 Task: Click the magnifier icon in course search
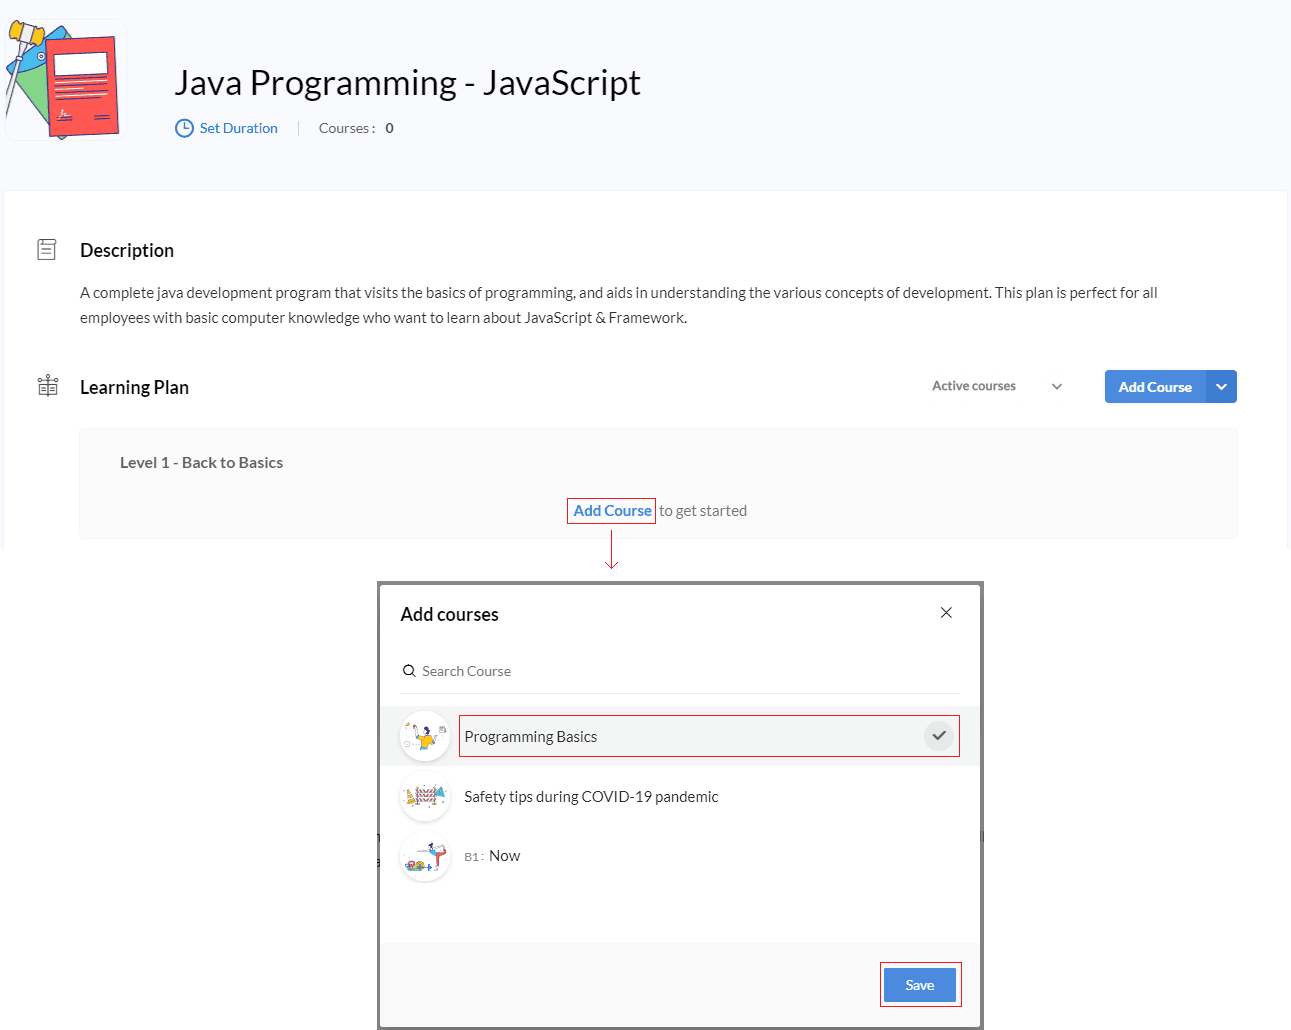409,671
